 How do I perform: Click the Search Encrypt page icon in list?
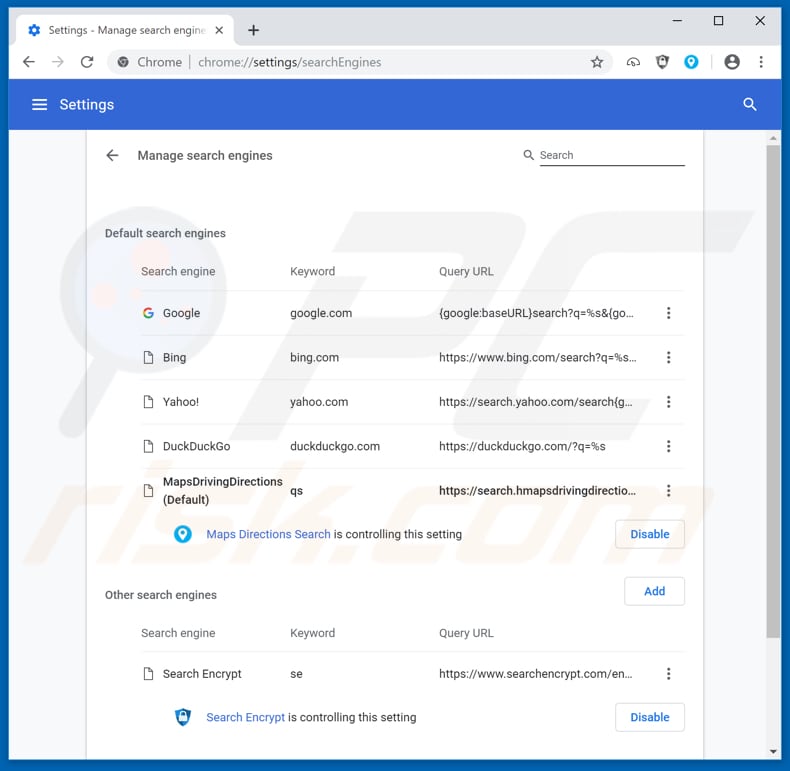click(x=148, y=674)
